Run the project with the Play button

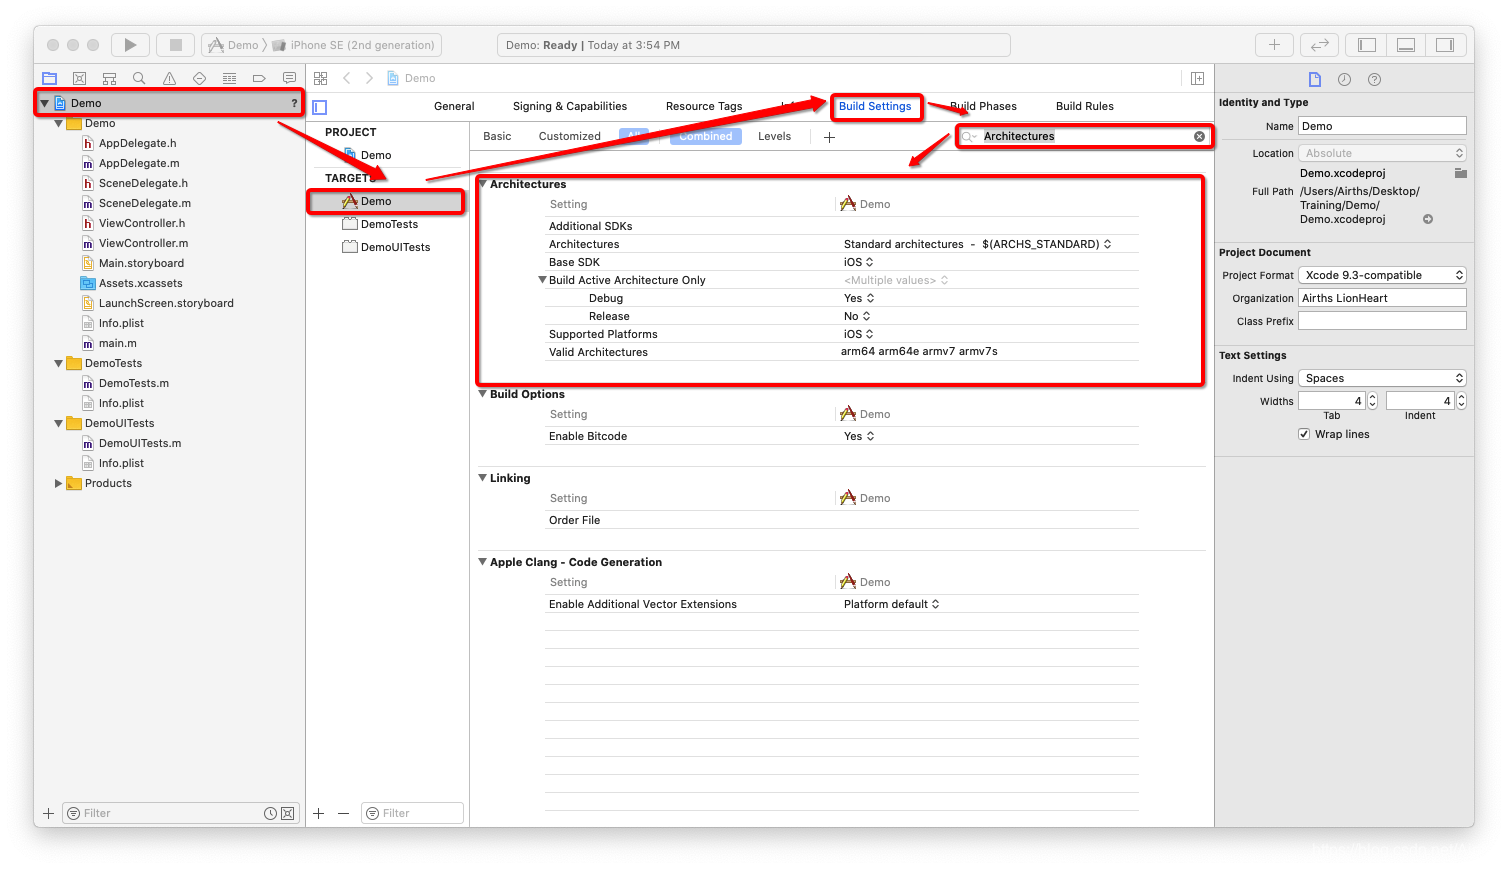(130, 45)
